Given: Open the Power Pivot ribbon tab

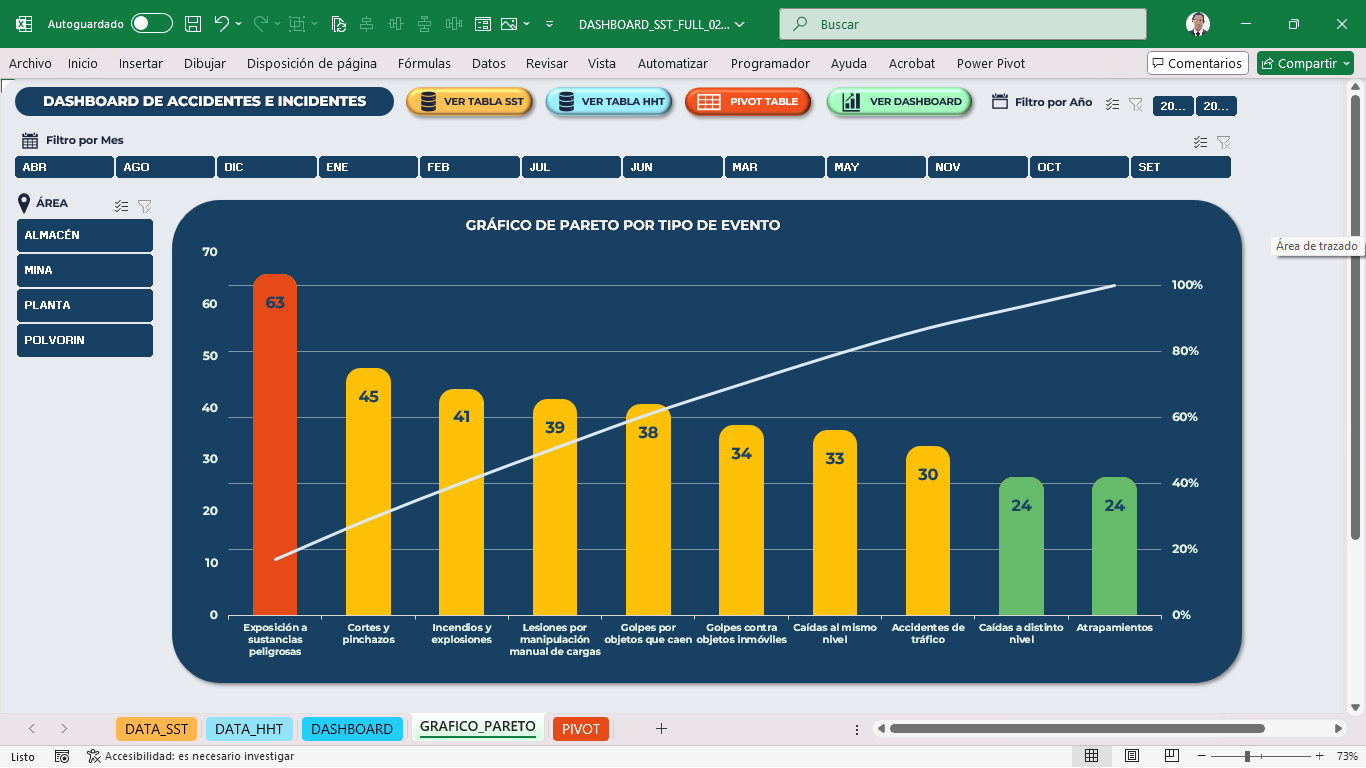Looking at the screenshot, I should (x=991, y=63).
